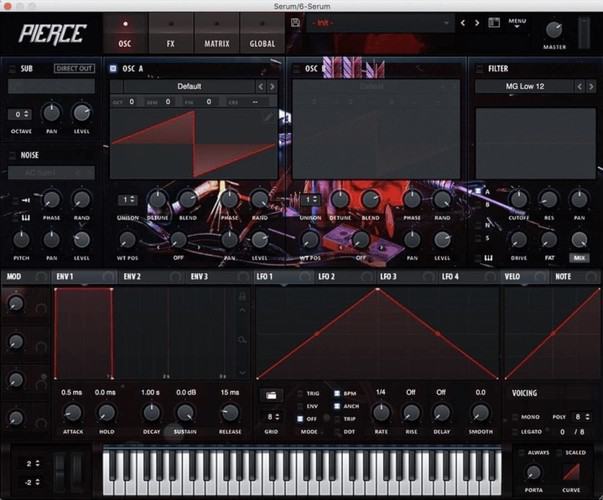Switch to the MATRIX tab
The height and width of the screenshot is (500, 603).
[x=217, y=33]
